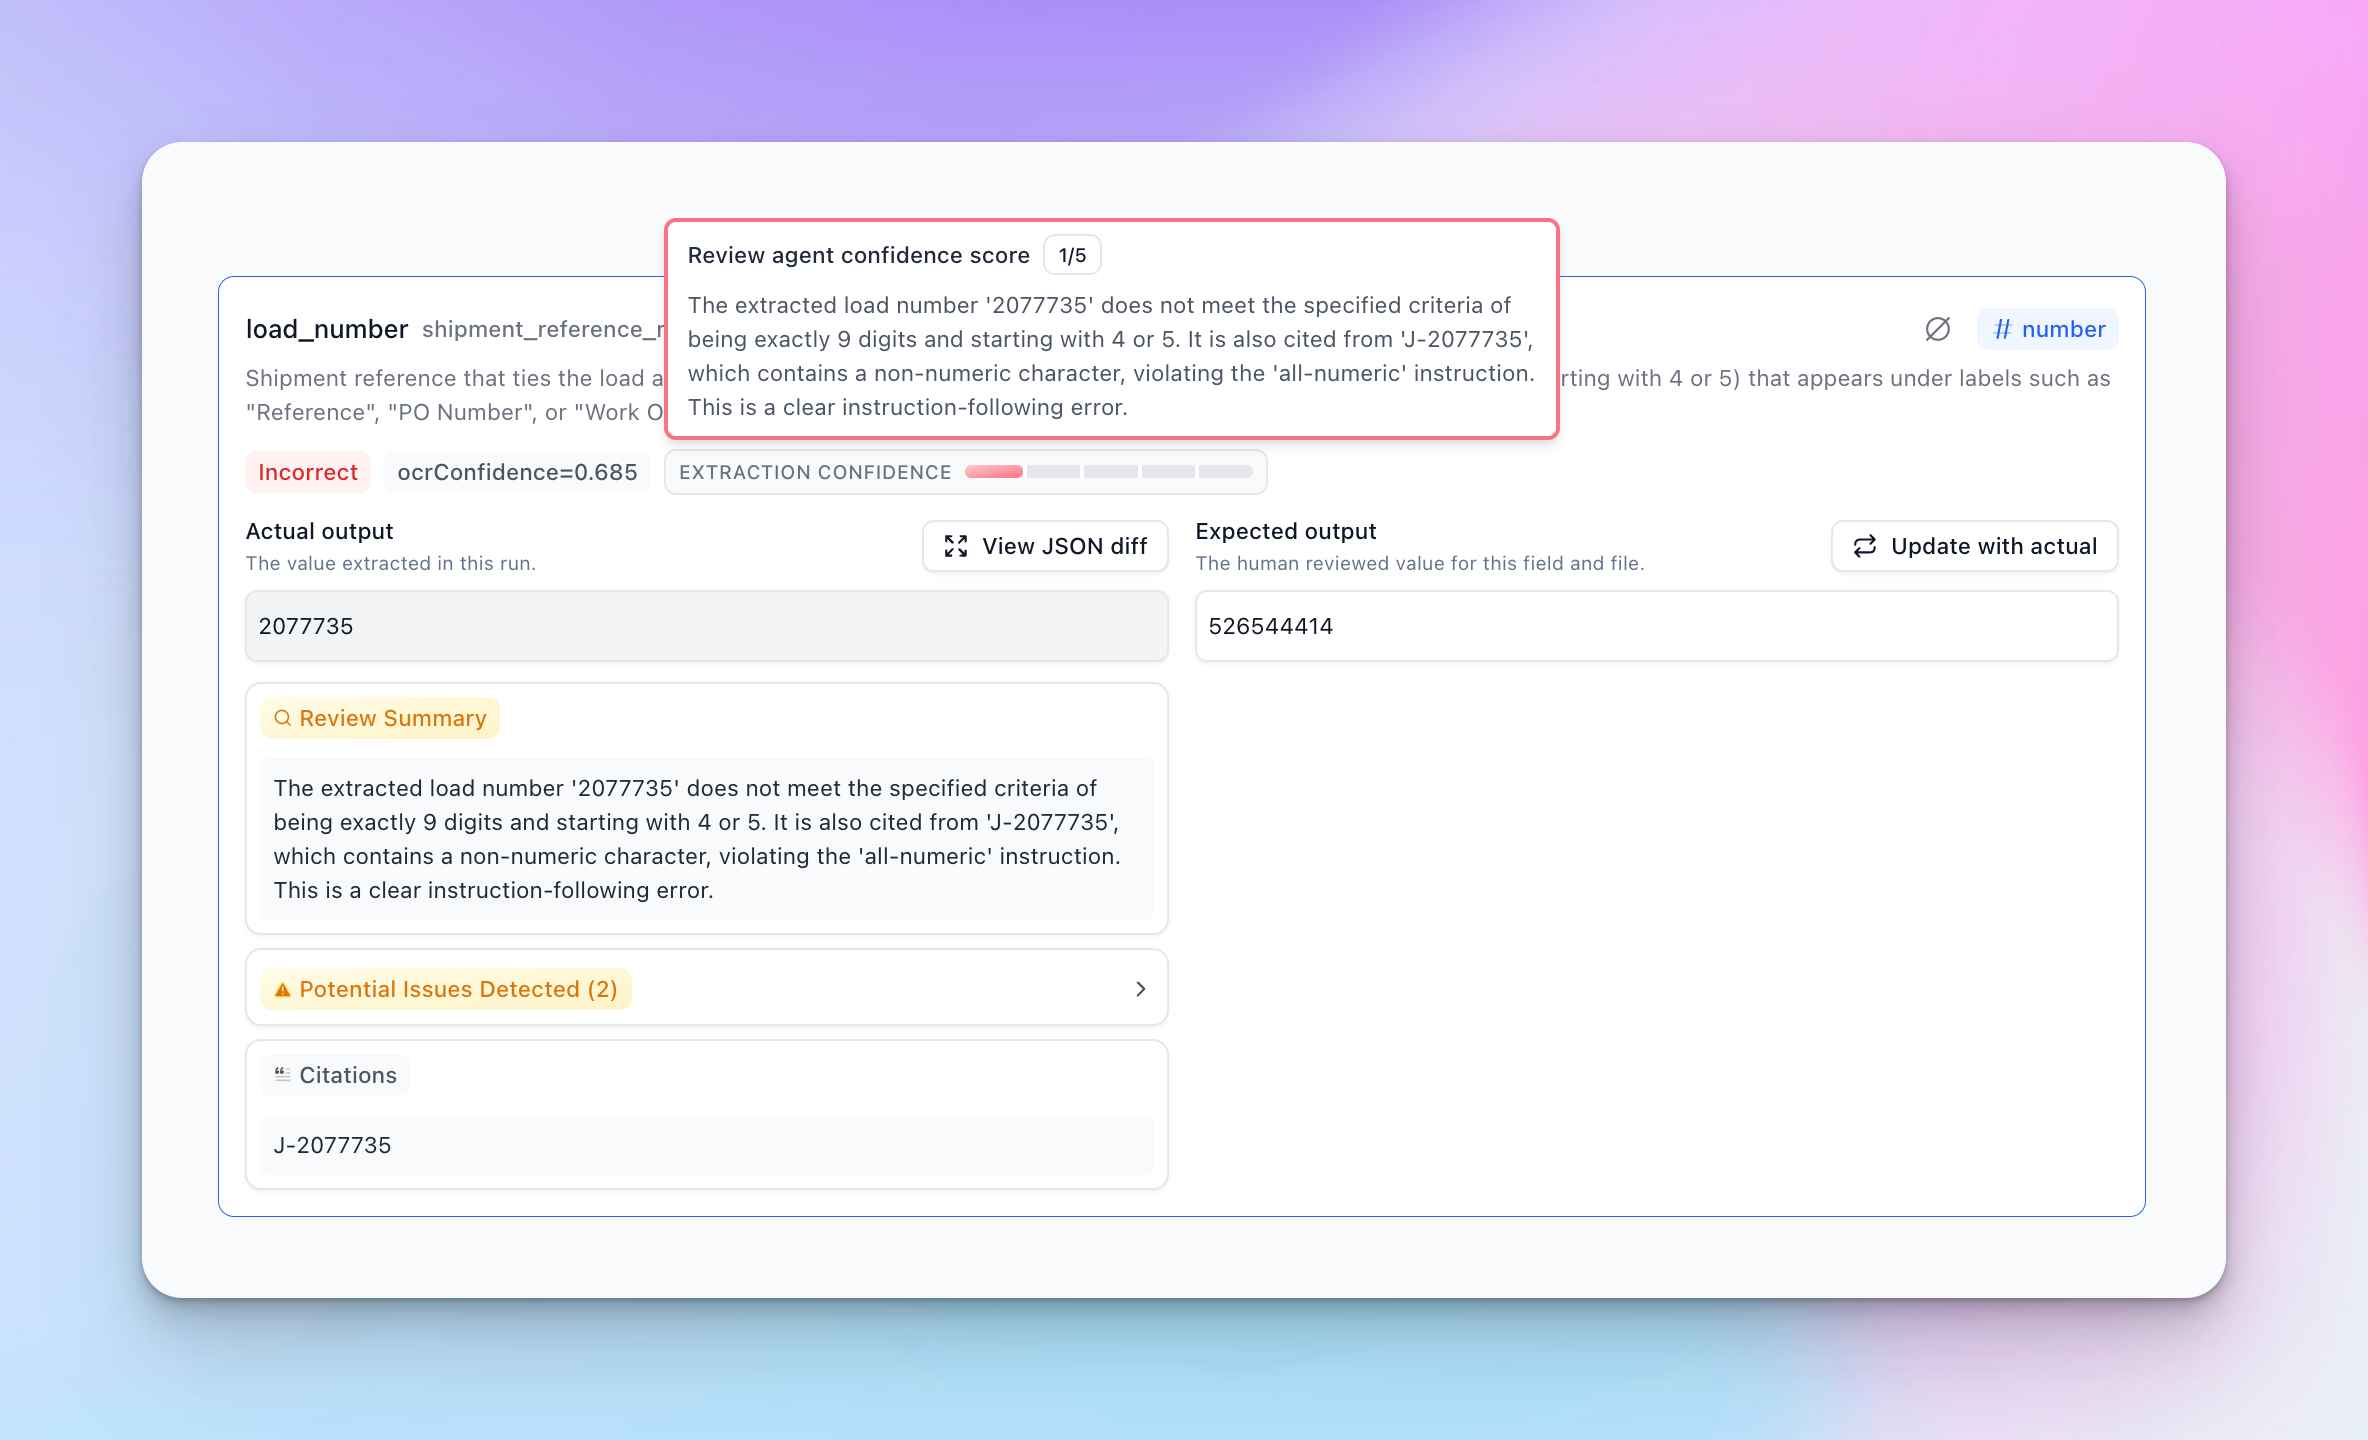2368x1440 pixels.
Task: Click the Expected output field 526544414
Action: coord(1655,626)
